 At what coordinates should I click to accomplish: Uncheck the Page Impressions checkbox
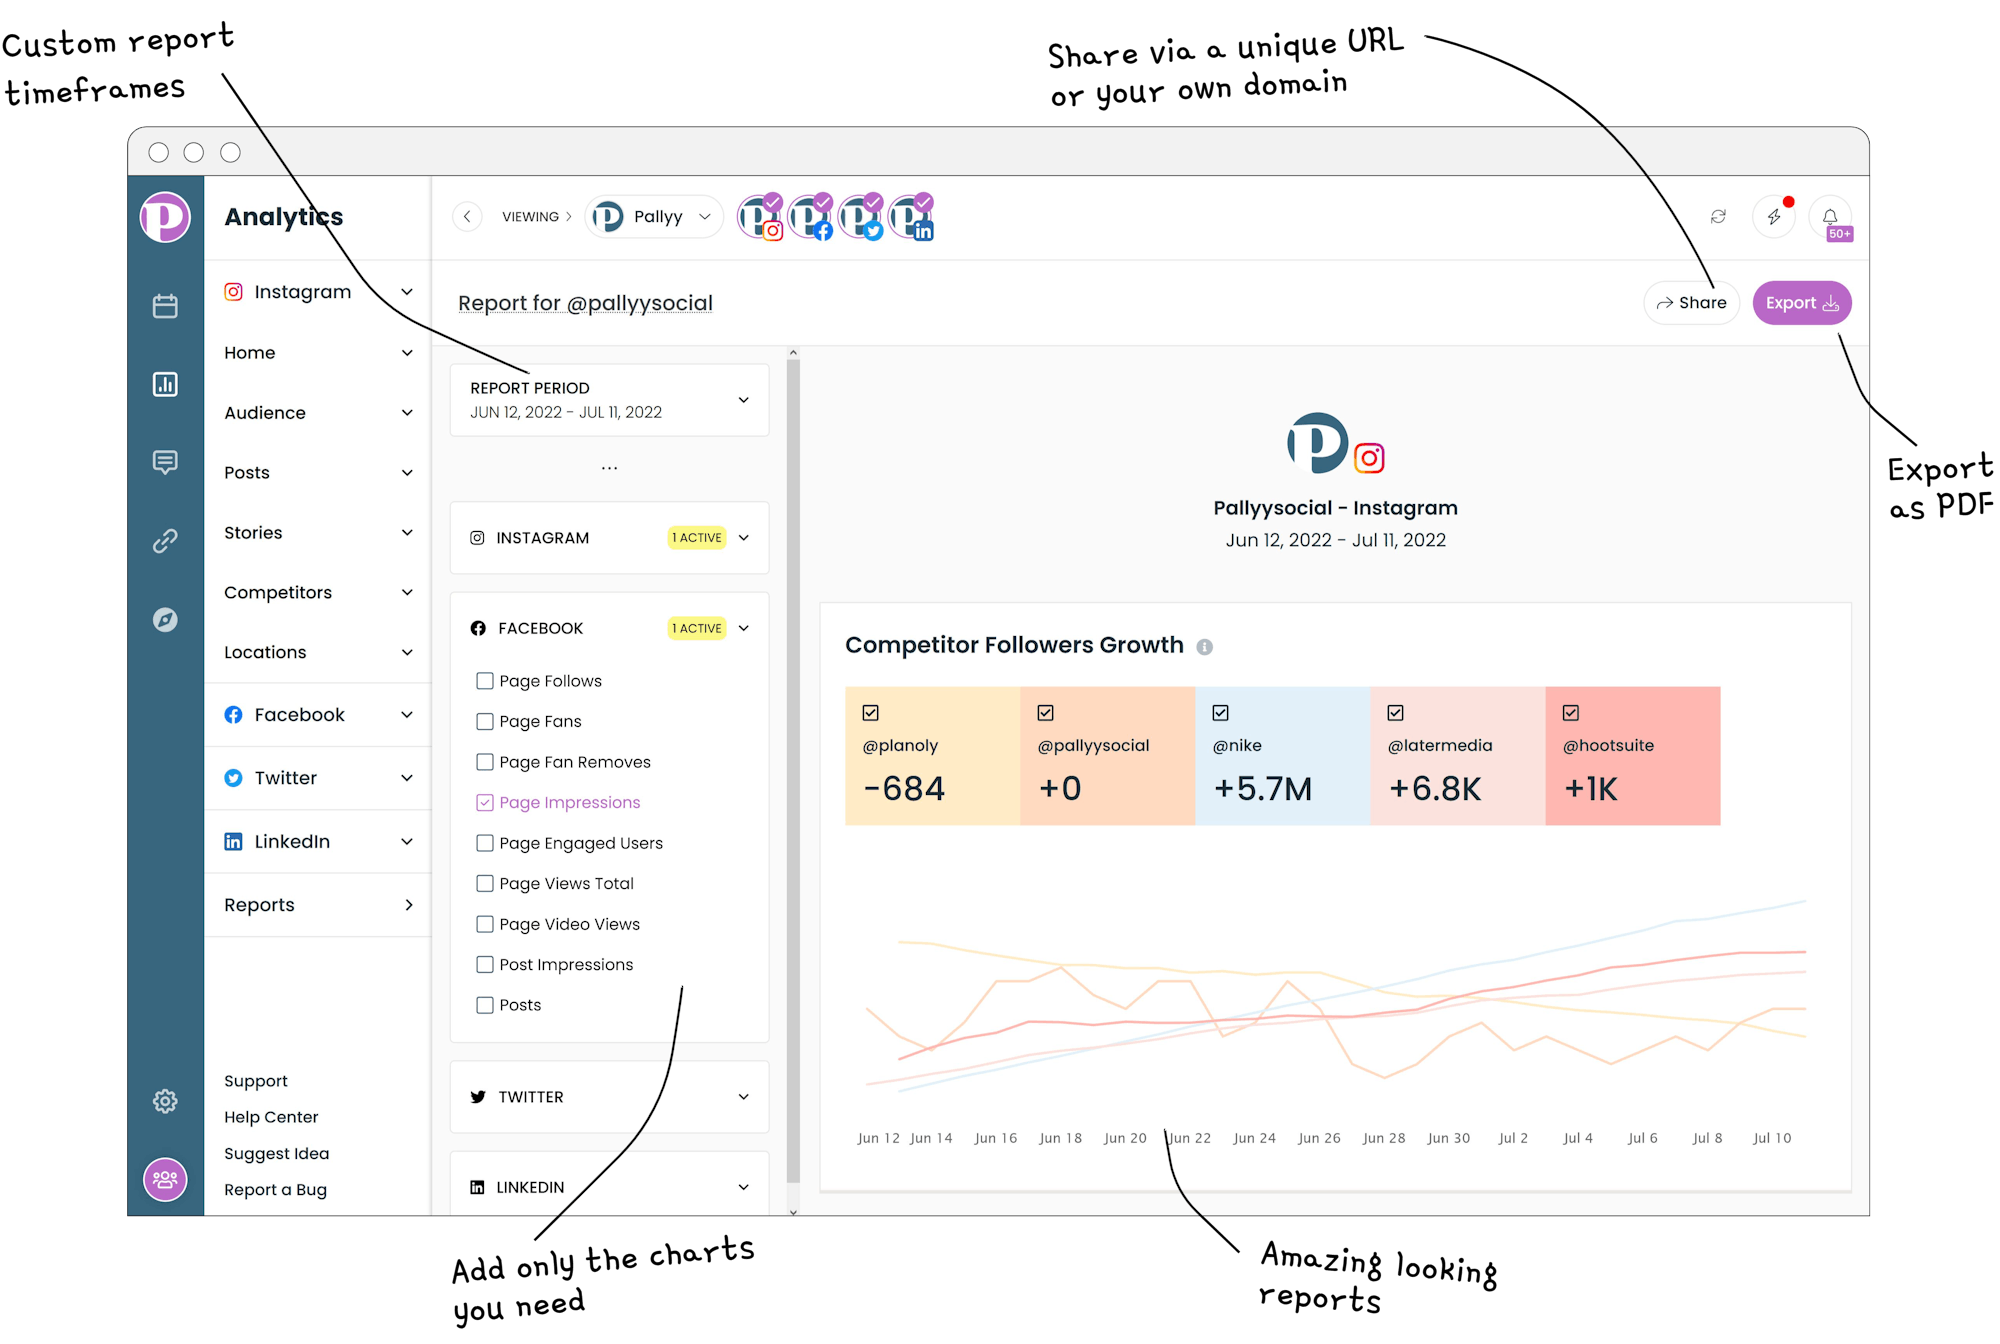485,802
